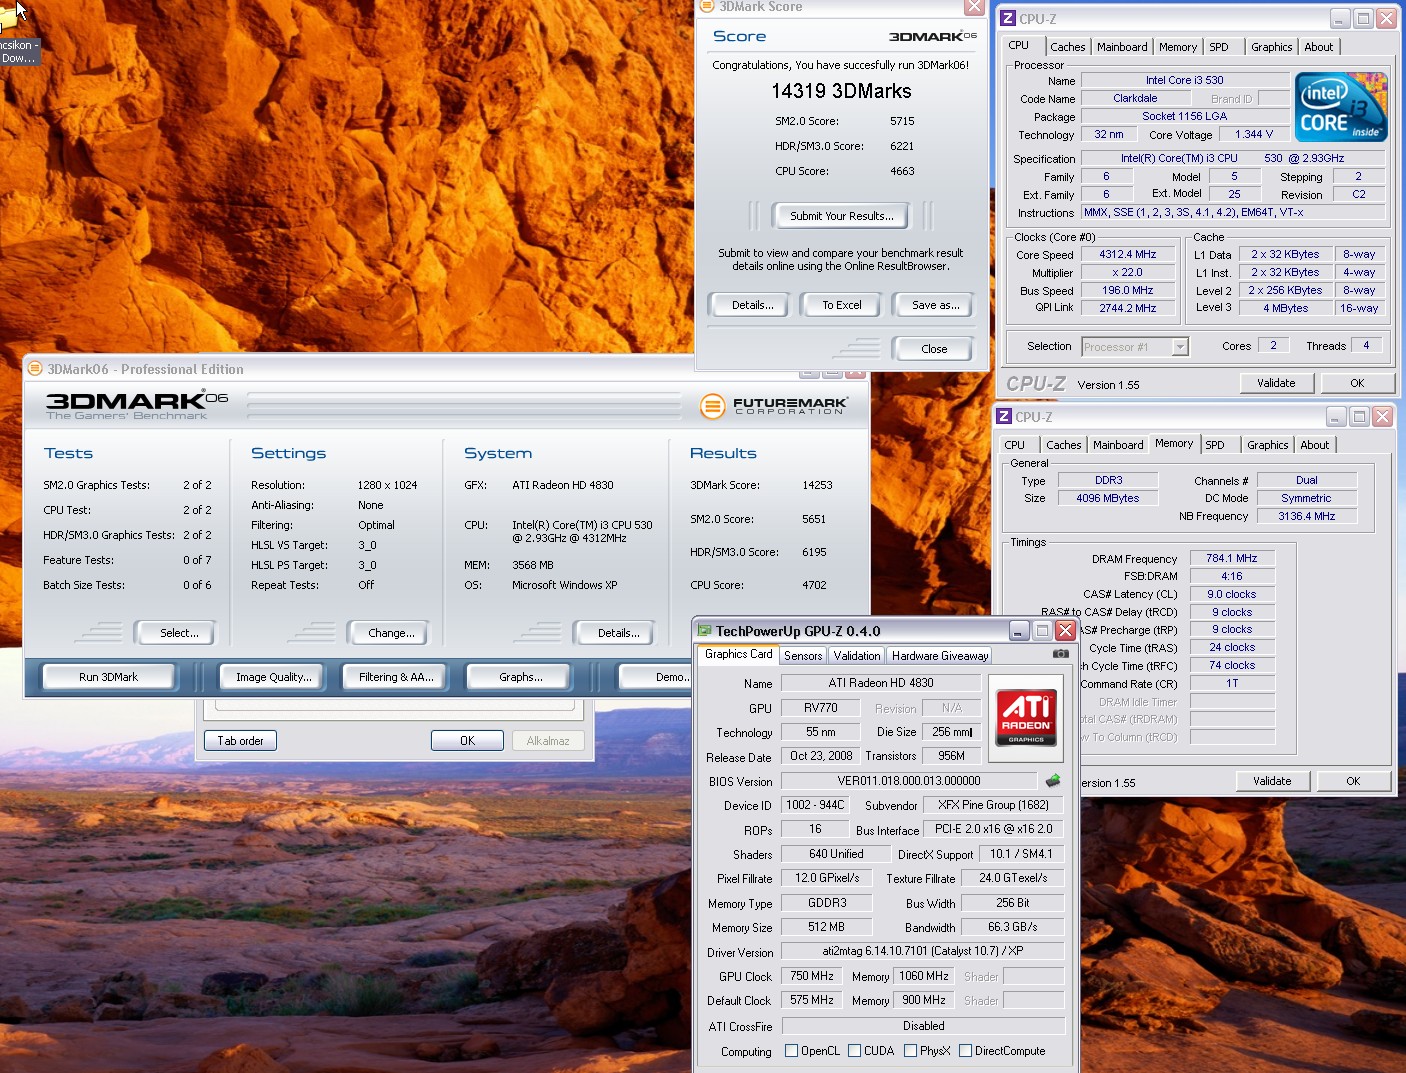1406x1073 pixels.
Task: Click the Close button in the Score window
Action: [934, 349]
